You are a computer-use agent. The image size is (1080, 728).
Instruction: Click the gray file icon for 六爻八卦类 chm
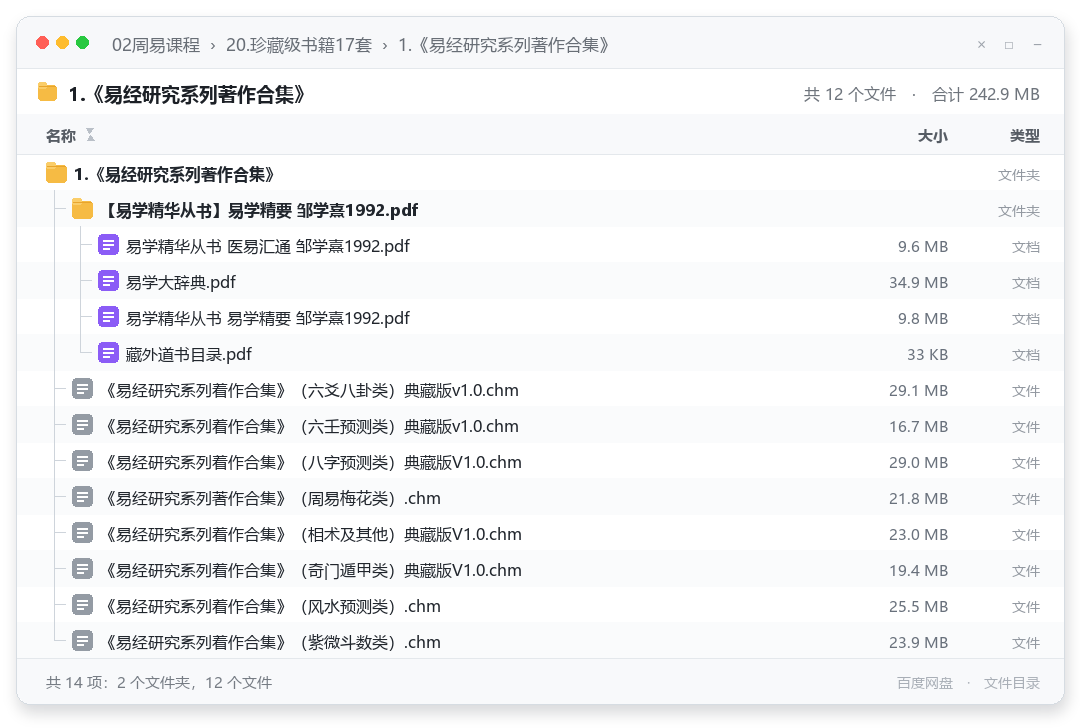[x=82, y=389]
